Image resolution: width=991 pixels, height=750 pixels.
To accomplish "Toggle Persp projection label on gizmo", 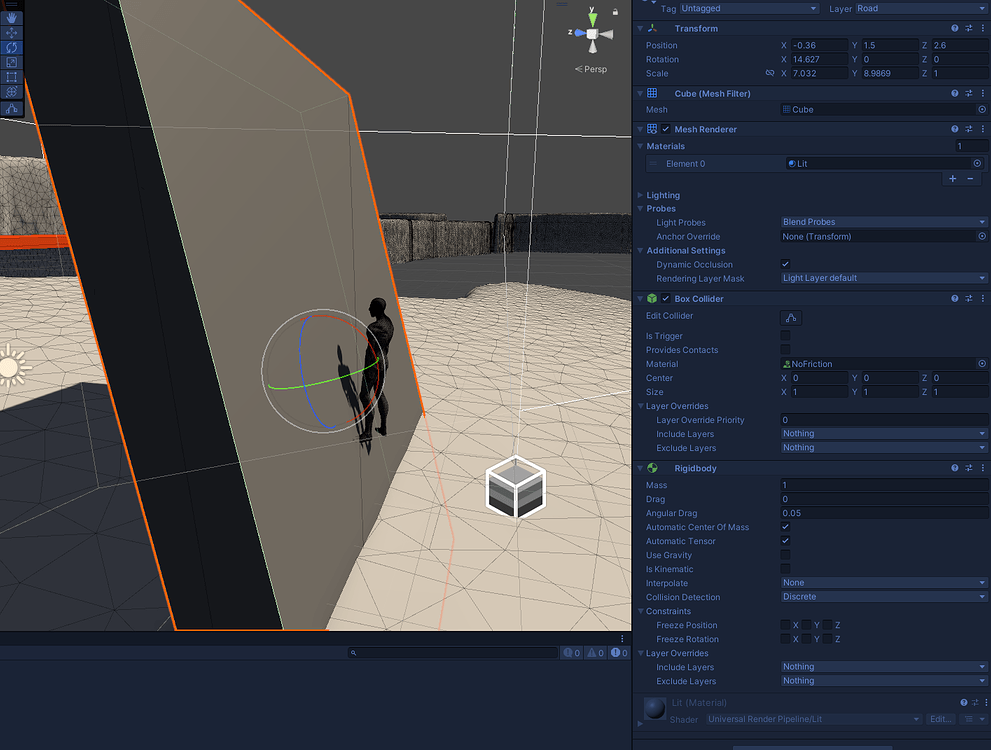I will point(591,69).
